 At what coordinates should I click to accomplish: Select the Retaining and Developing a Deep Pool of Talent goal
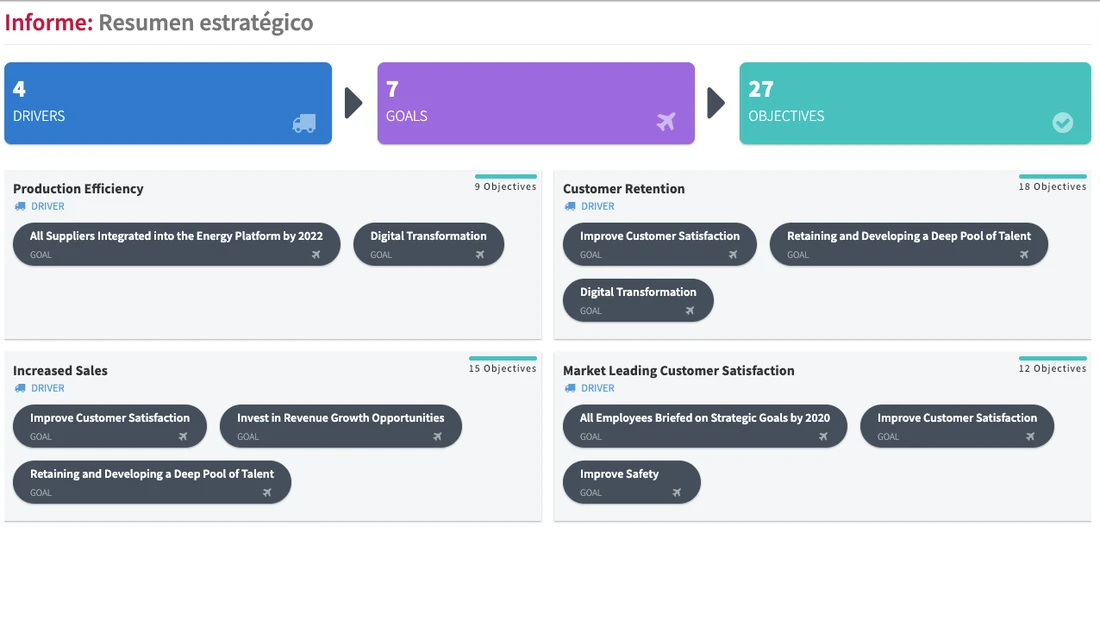pos(908,244)
